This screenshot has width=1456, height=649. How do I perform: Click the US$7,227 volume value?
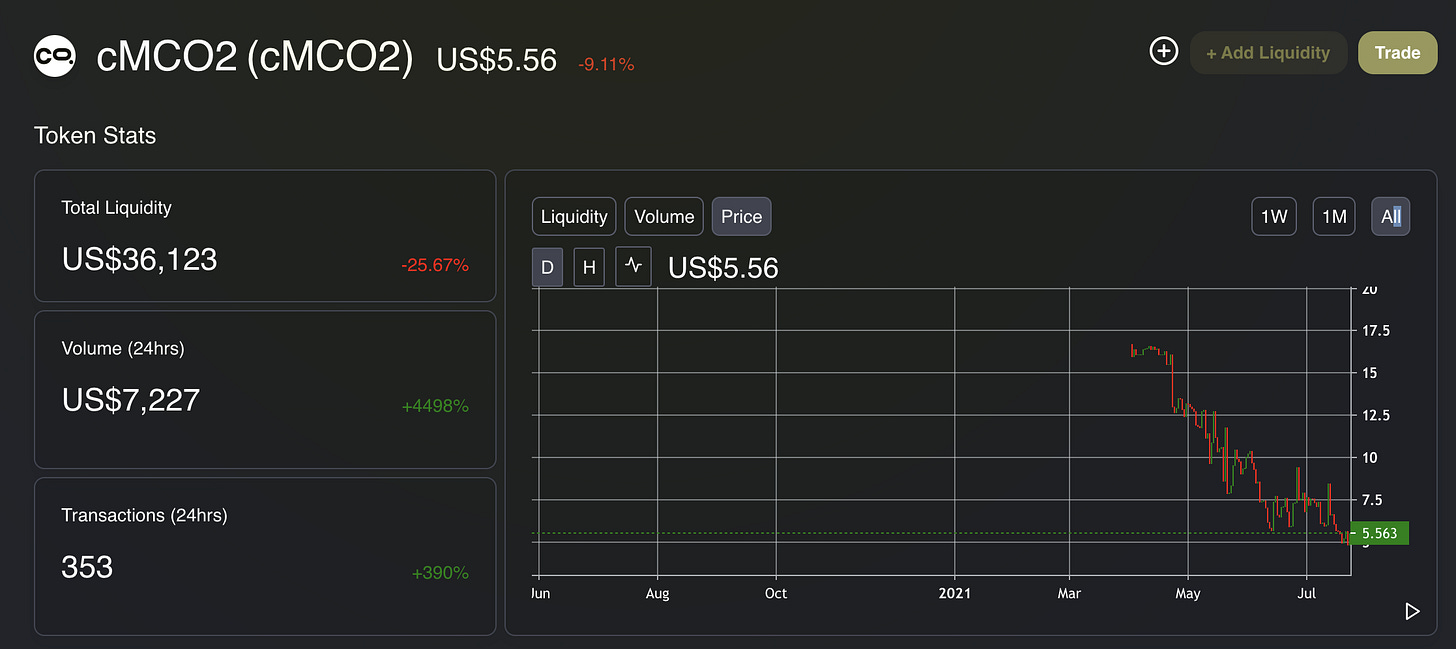coord(131,400)
